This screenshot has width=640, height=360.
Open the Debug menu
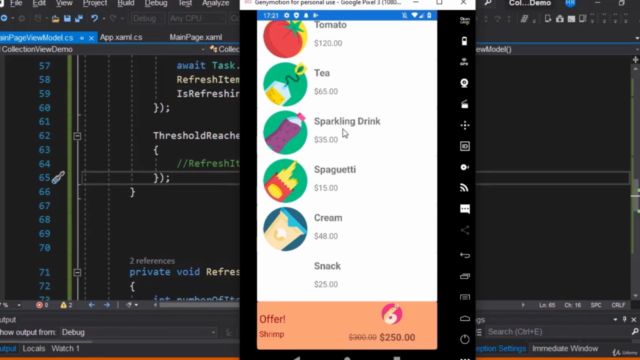[156, 3]
